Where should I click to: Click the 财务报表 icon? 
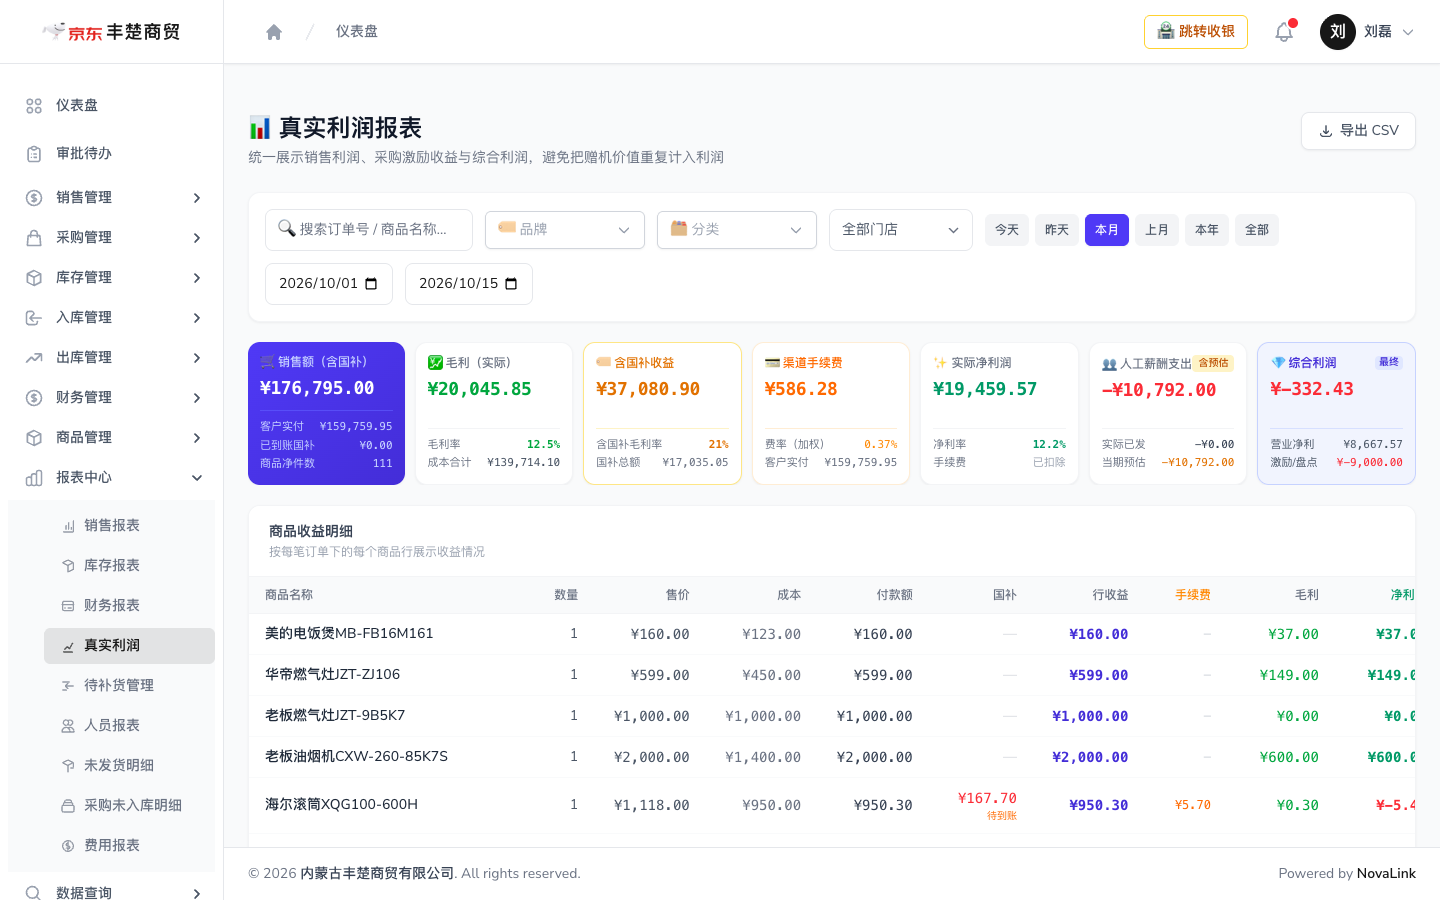click(x=68, y=606)
